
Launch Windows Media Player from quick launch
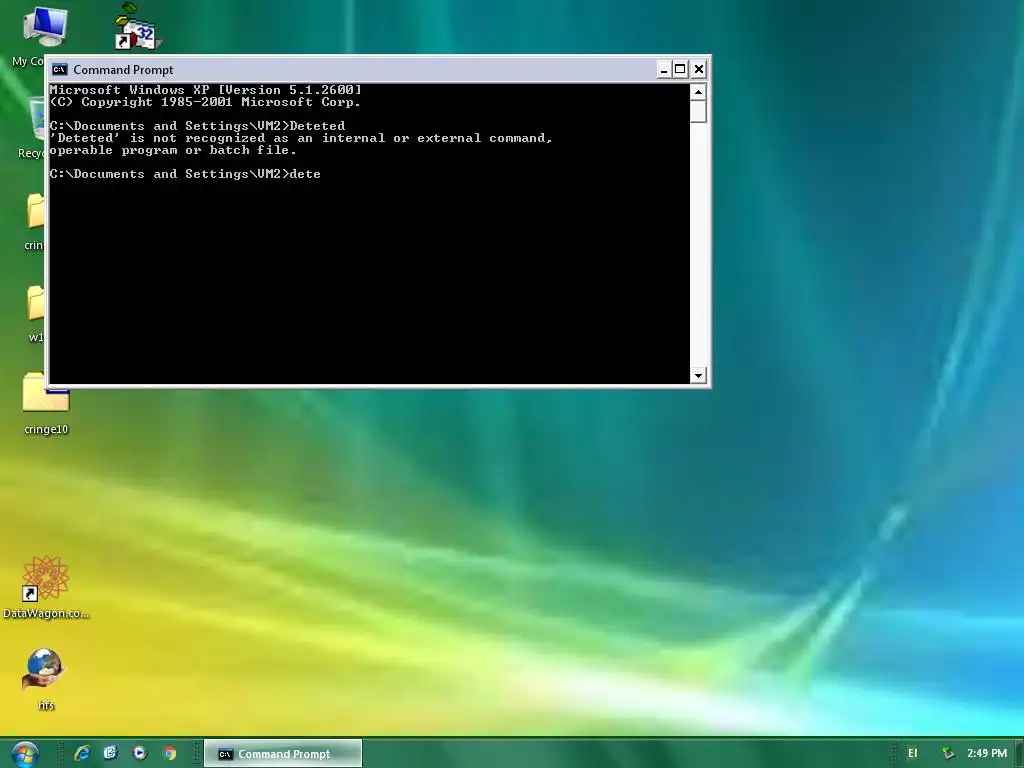pyautogui.click(x=139, y=754)
